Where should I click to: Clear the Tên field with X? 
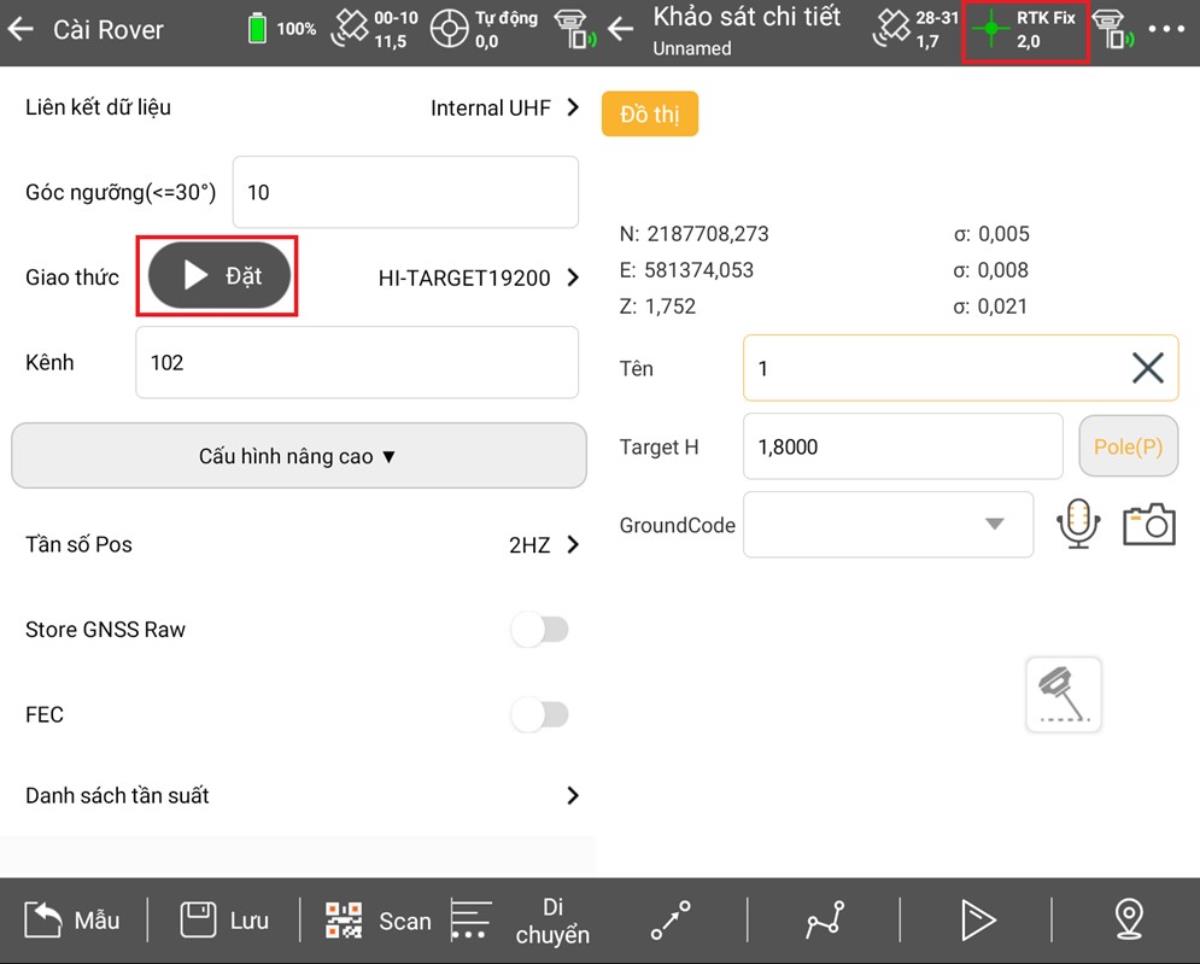(x=1147, y=369)
